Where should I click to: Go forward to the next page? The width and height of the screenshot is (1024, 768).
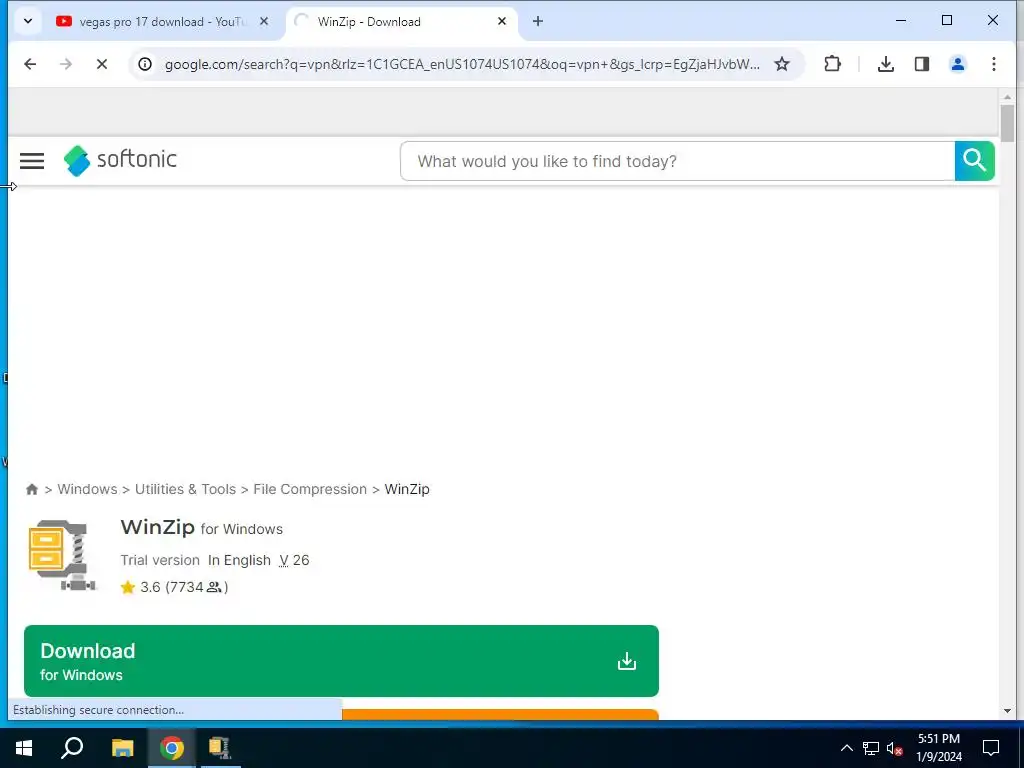tap(66, 64)
